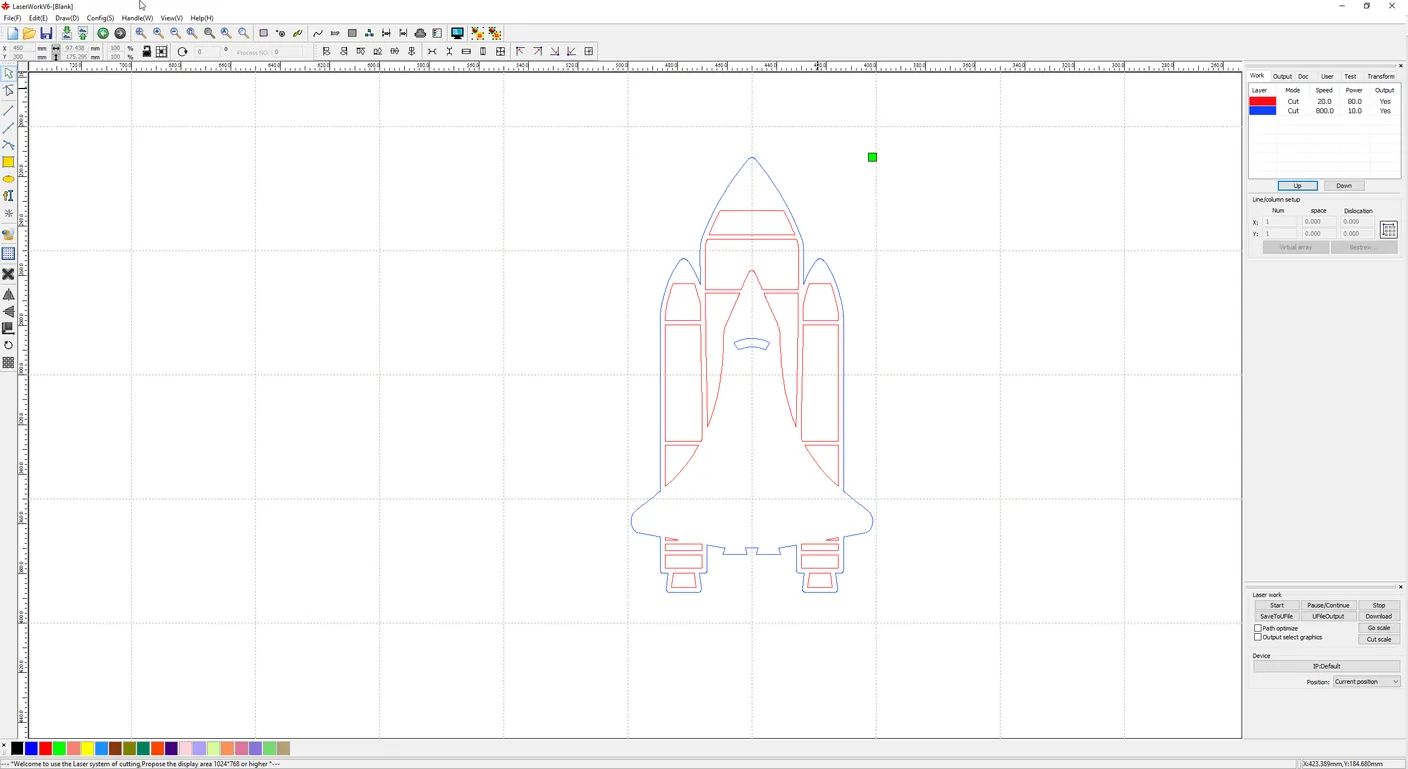Click the IP:Default device button

1326,666
